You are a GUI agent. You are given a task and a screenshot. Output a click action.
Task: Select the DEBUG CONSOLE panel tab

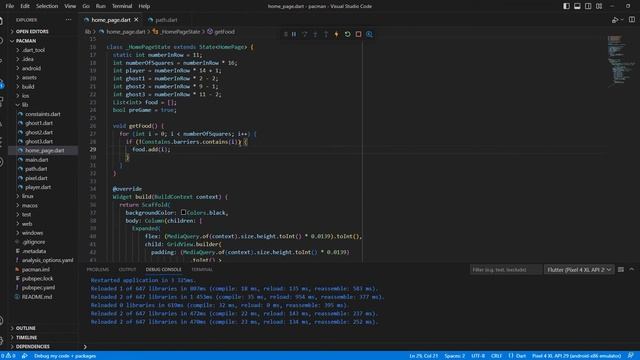[x=163, y=269]
